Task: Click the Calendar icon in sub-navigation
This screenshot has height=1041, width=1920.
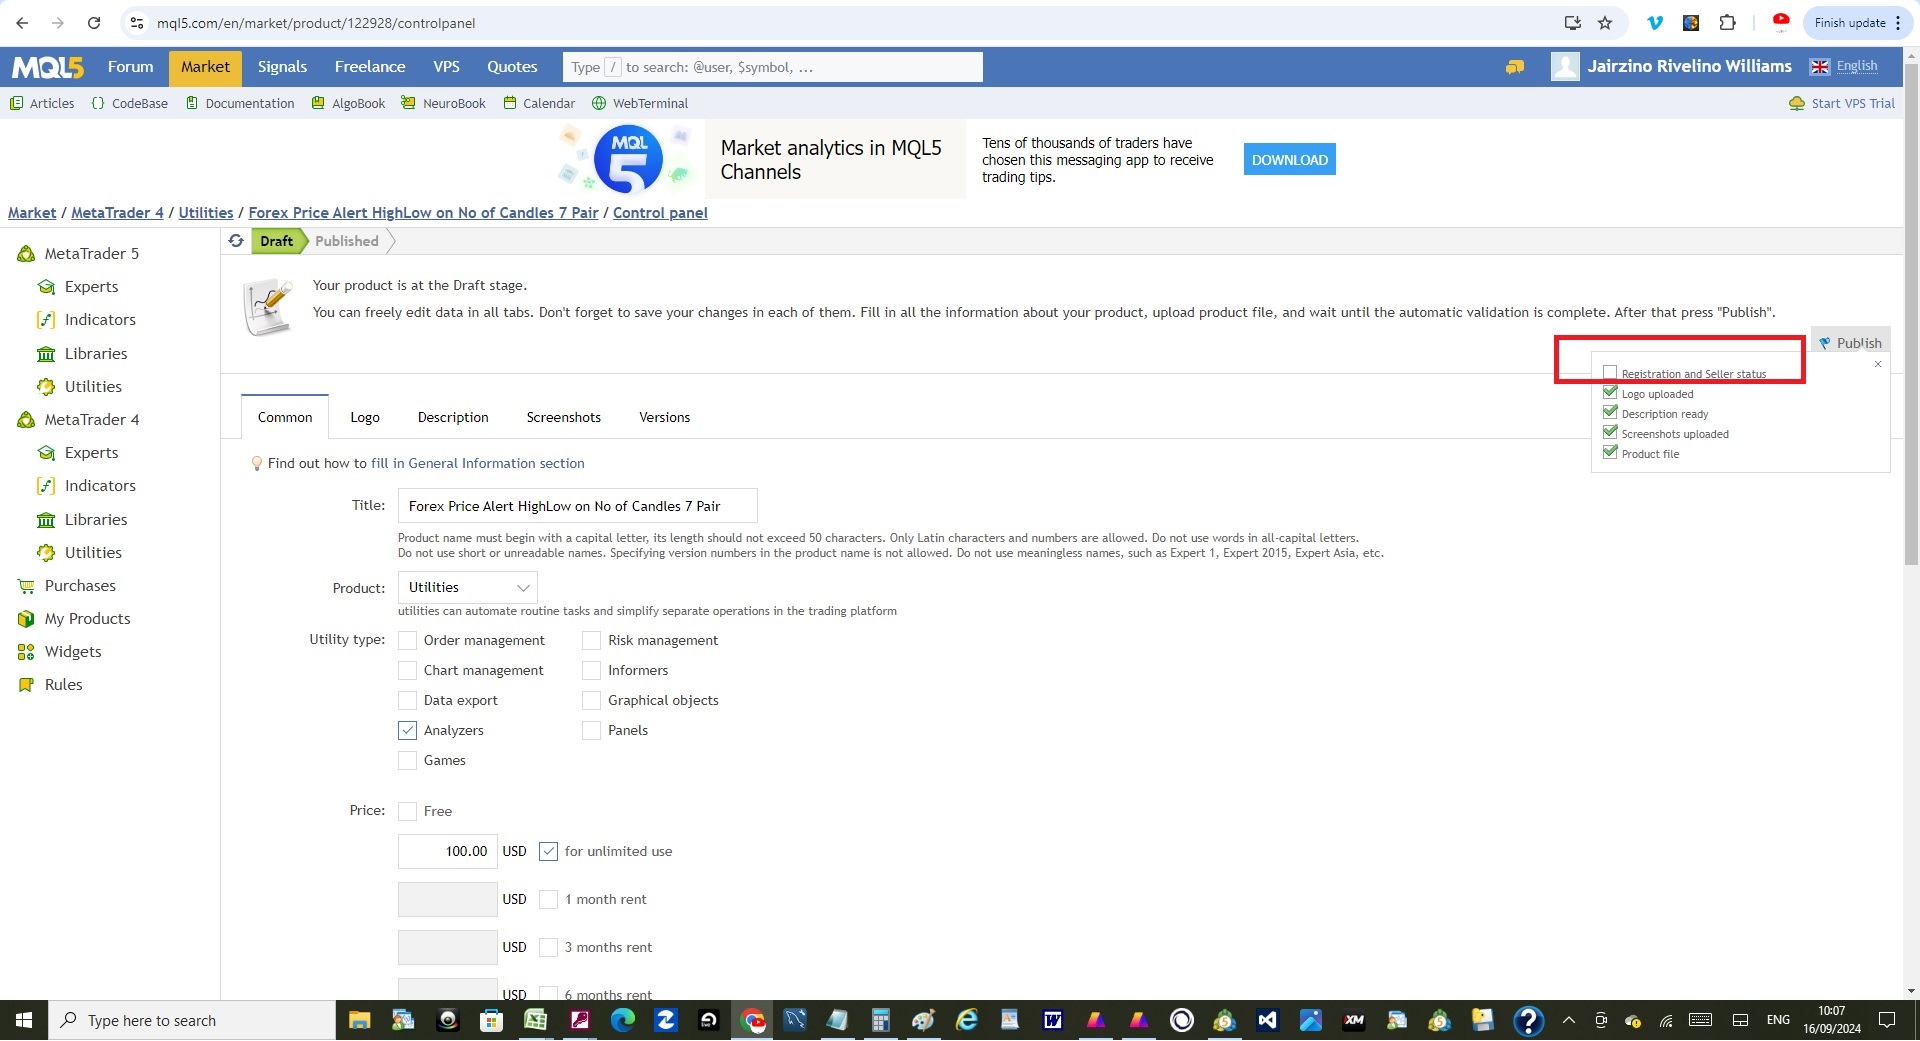Action: pyautogui.click(x=510, y=103)
